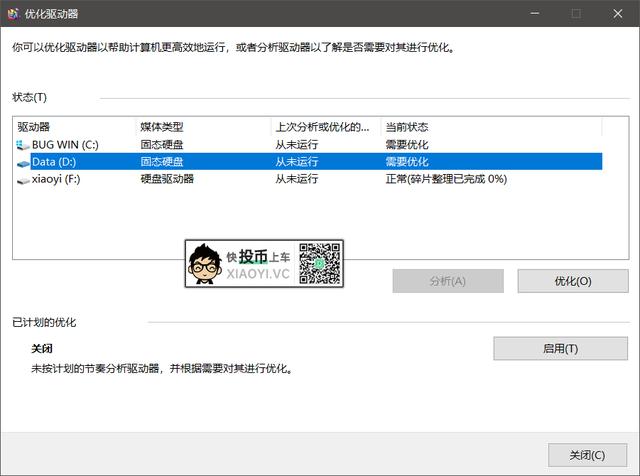Click the 驱动器 column header

pyautogui.click(x=75, y=127)
